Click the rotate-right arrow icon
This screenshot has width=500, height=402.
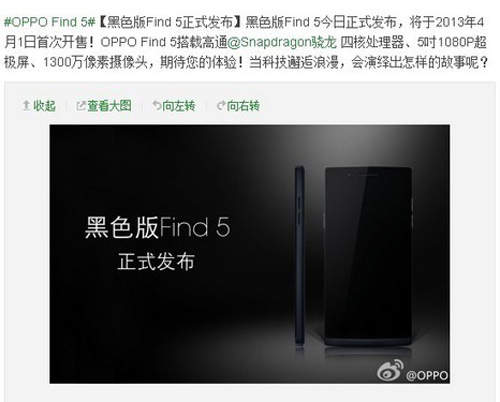pos(221,106)
